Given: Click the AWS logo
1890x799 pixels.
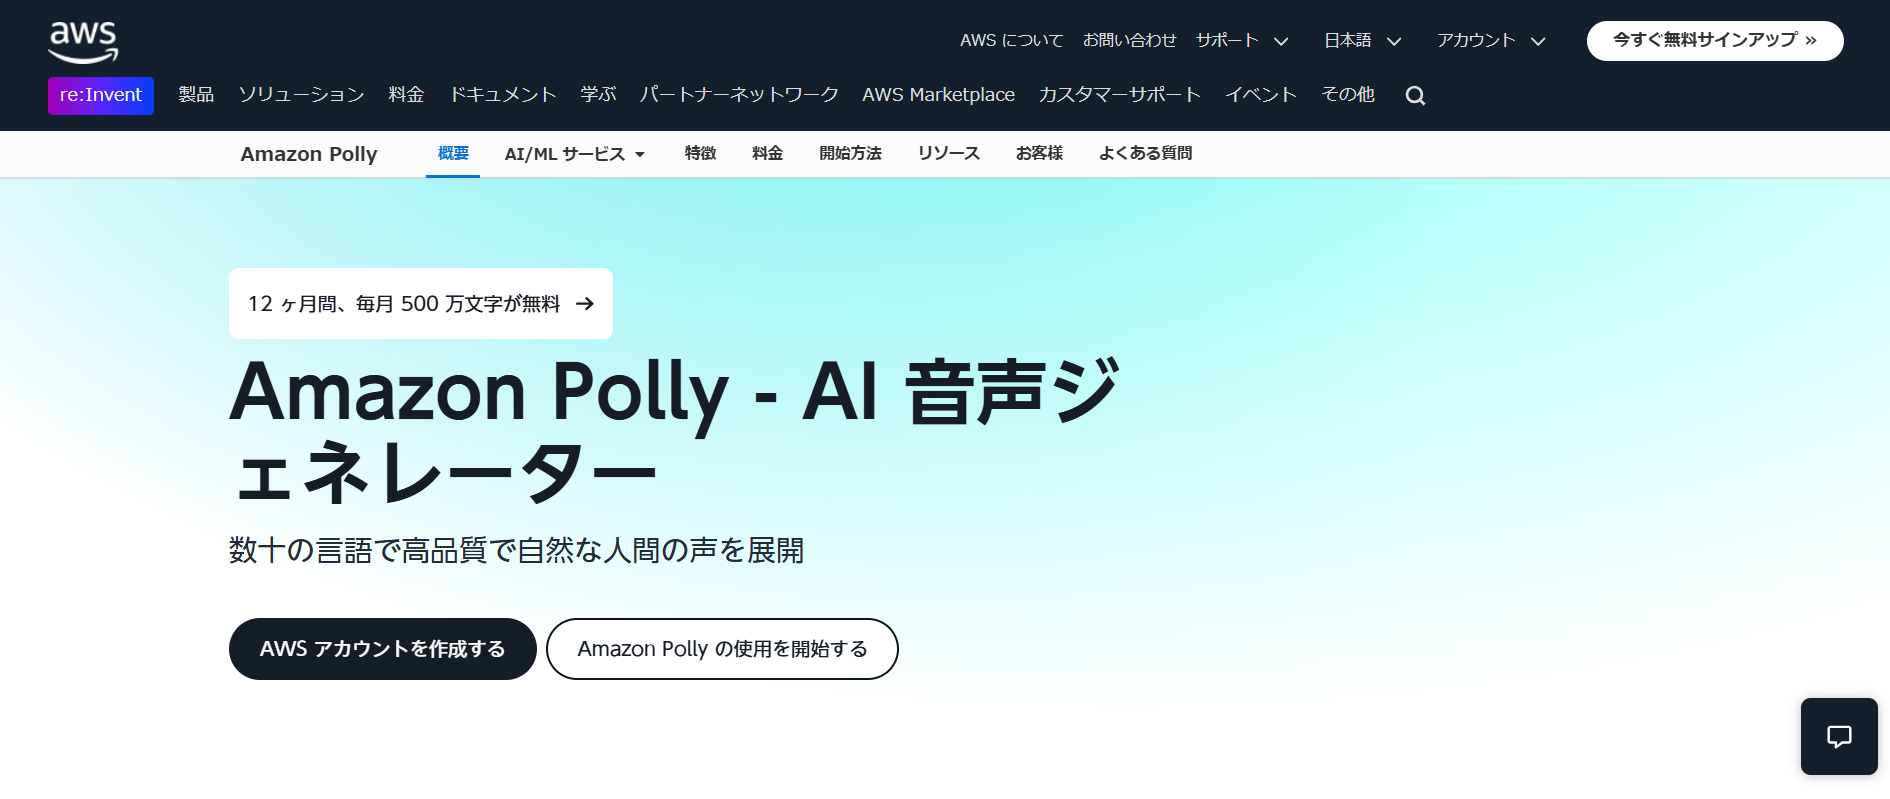Looking at the screenshot, I should (x=83, y=41).
